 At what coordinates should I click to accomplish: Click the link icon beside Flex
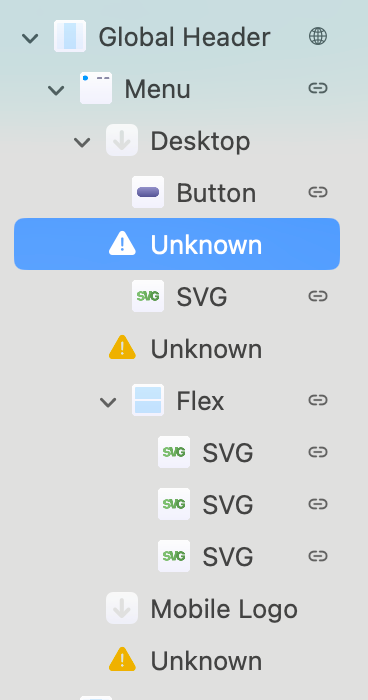pyautogui.click(x=318, y=400)
